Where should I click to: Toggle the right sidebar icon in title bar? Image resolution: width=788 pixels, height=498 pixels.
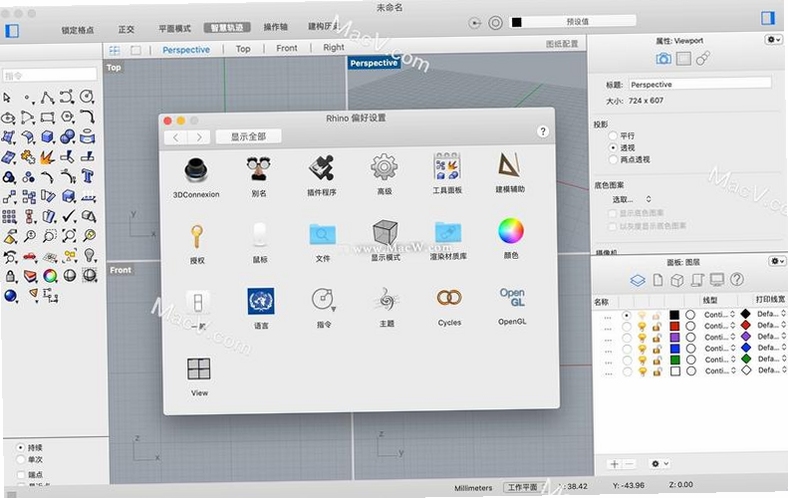pos(767,18)
